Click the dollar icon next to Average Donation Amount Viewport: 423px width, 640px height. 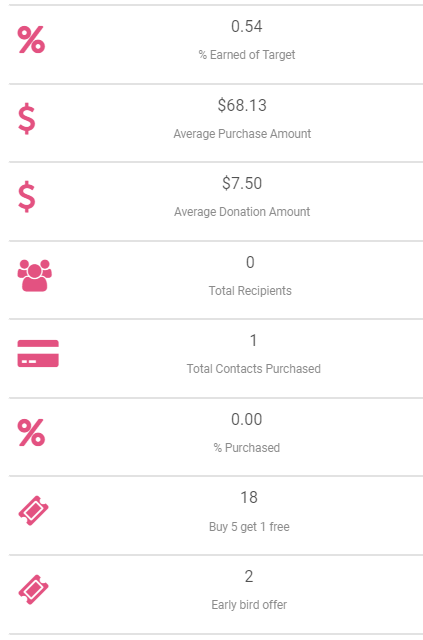[27, 197]
